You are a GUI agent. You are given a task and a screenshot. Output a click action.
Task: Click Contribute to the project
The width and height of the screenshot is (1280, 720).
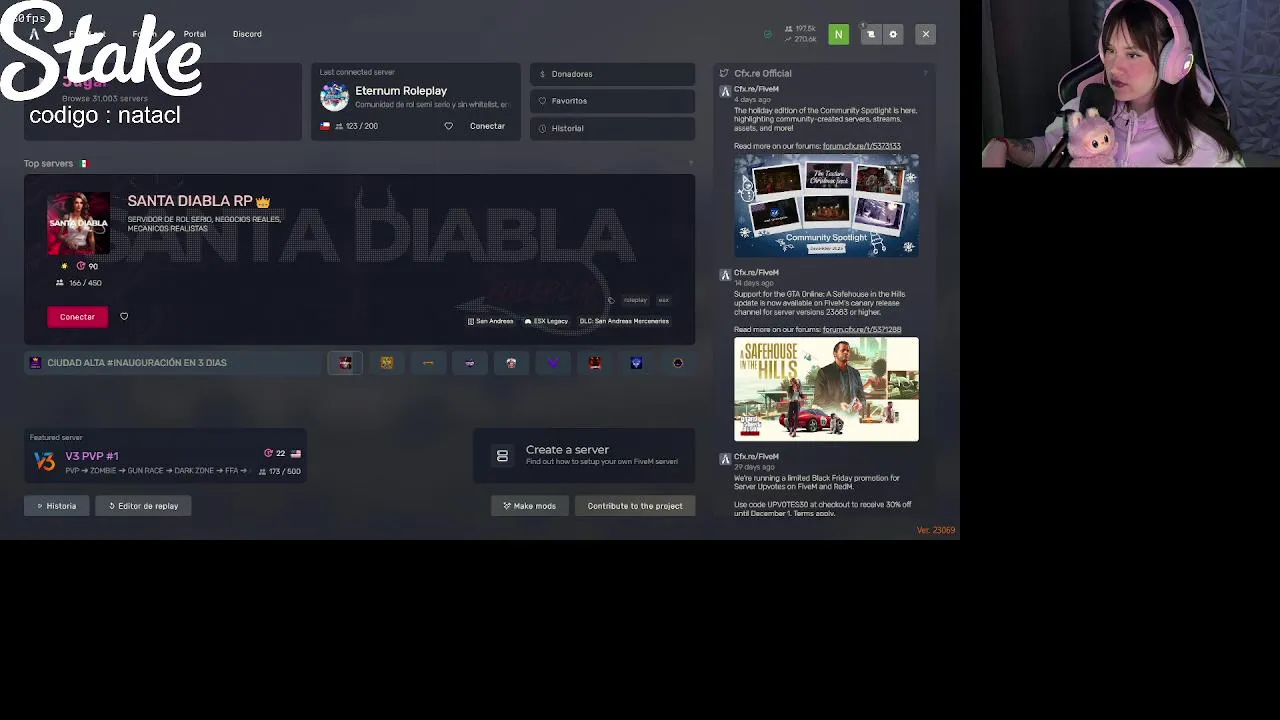635,506
